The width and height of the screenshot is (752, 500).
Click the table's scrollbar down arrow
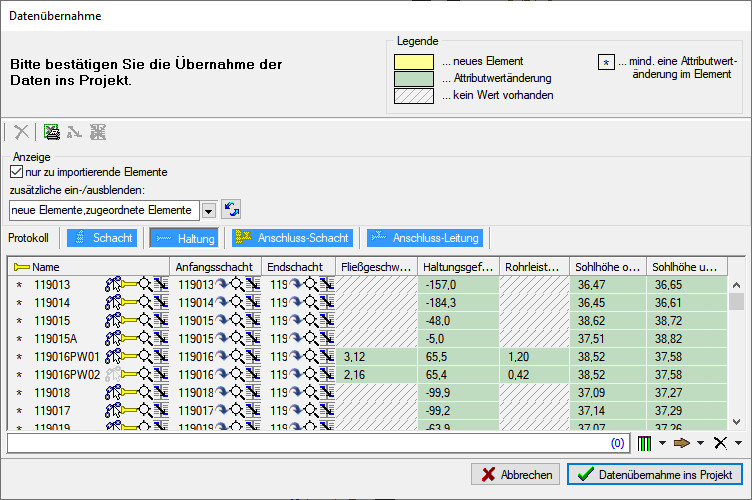point(736,423)
